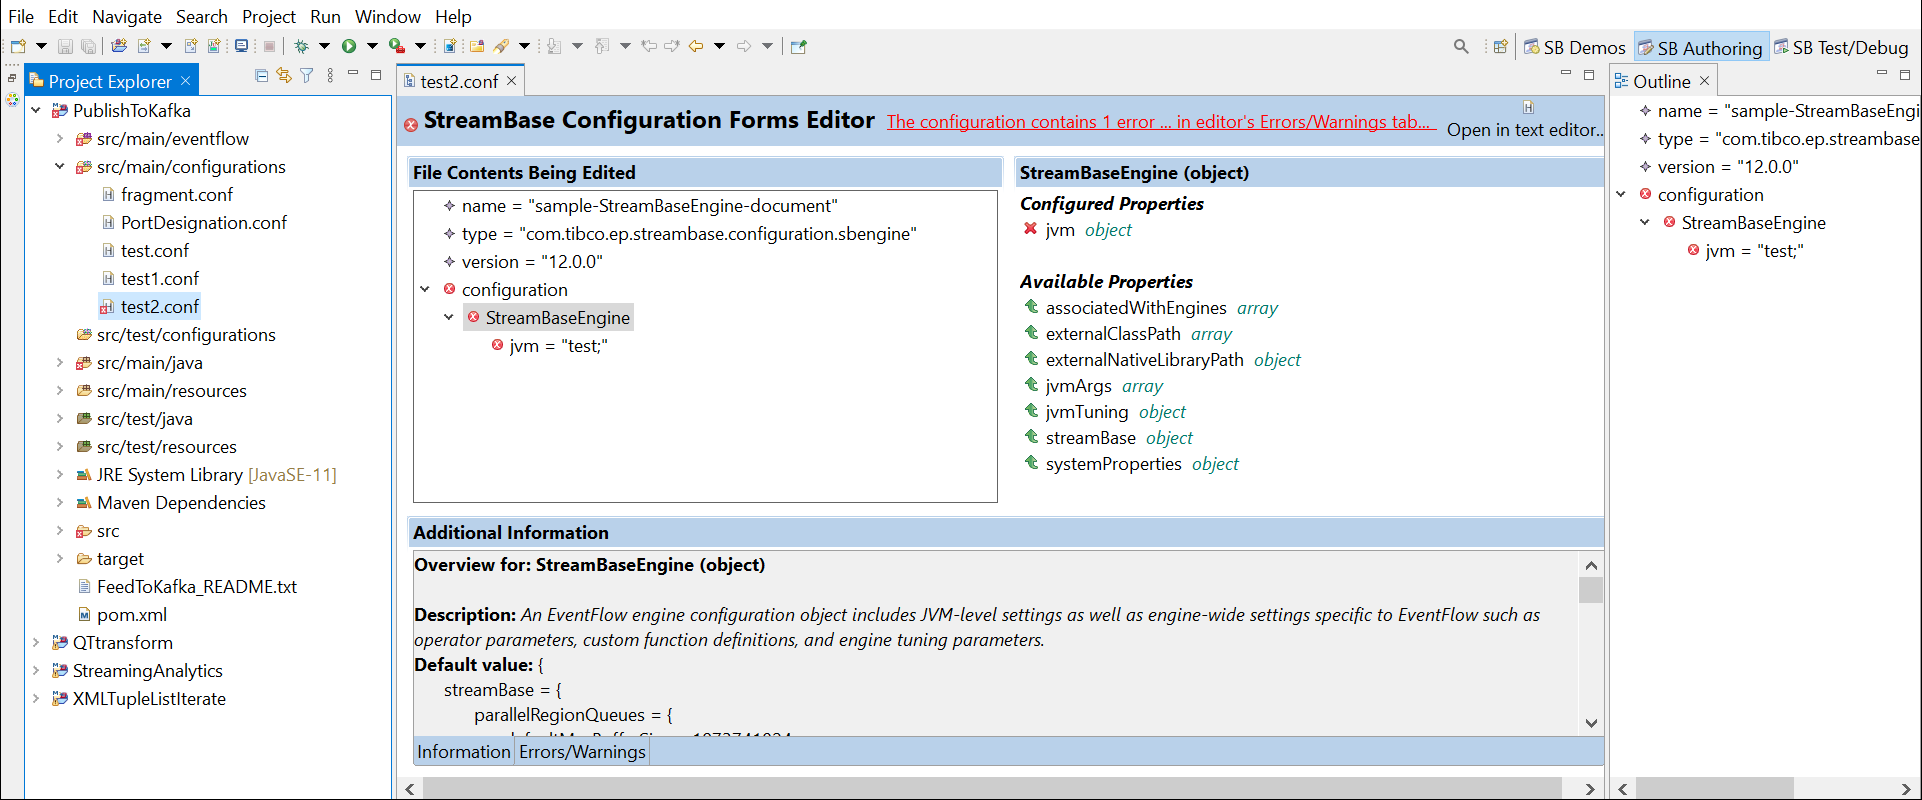Image resolution: width=1922 pixels, height=800 pixels.
Task: Click the Open Perspective icon
Action: [1500, 47]
